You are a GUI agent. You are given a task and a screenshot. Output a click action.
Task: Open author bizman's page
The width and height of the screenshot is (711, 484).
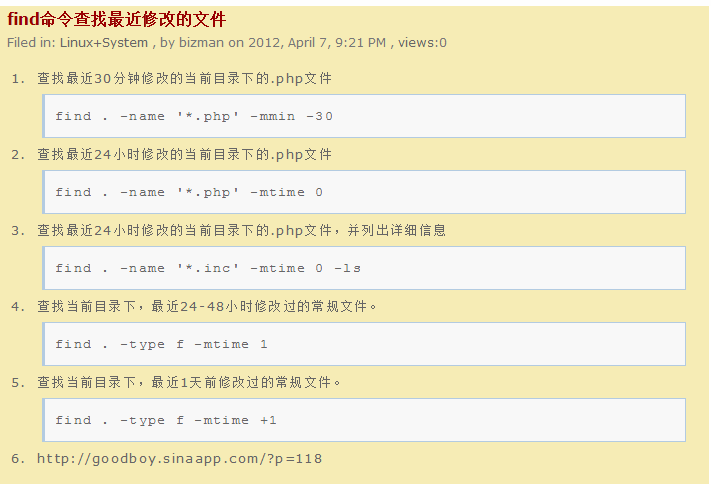click(x=201, y=43)
